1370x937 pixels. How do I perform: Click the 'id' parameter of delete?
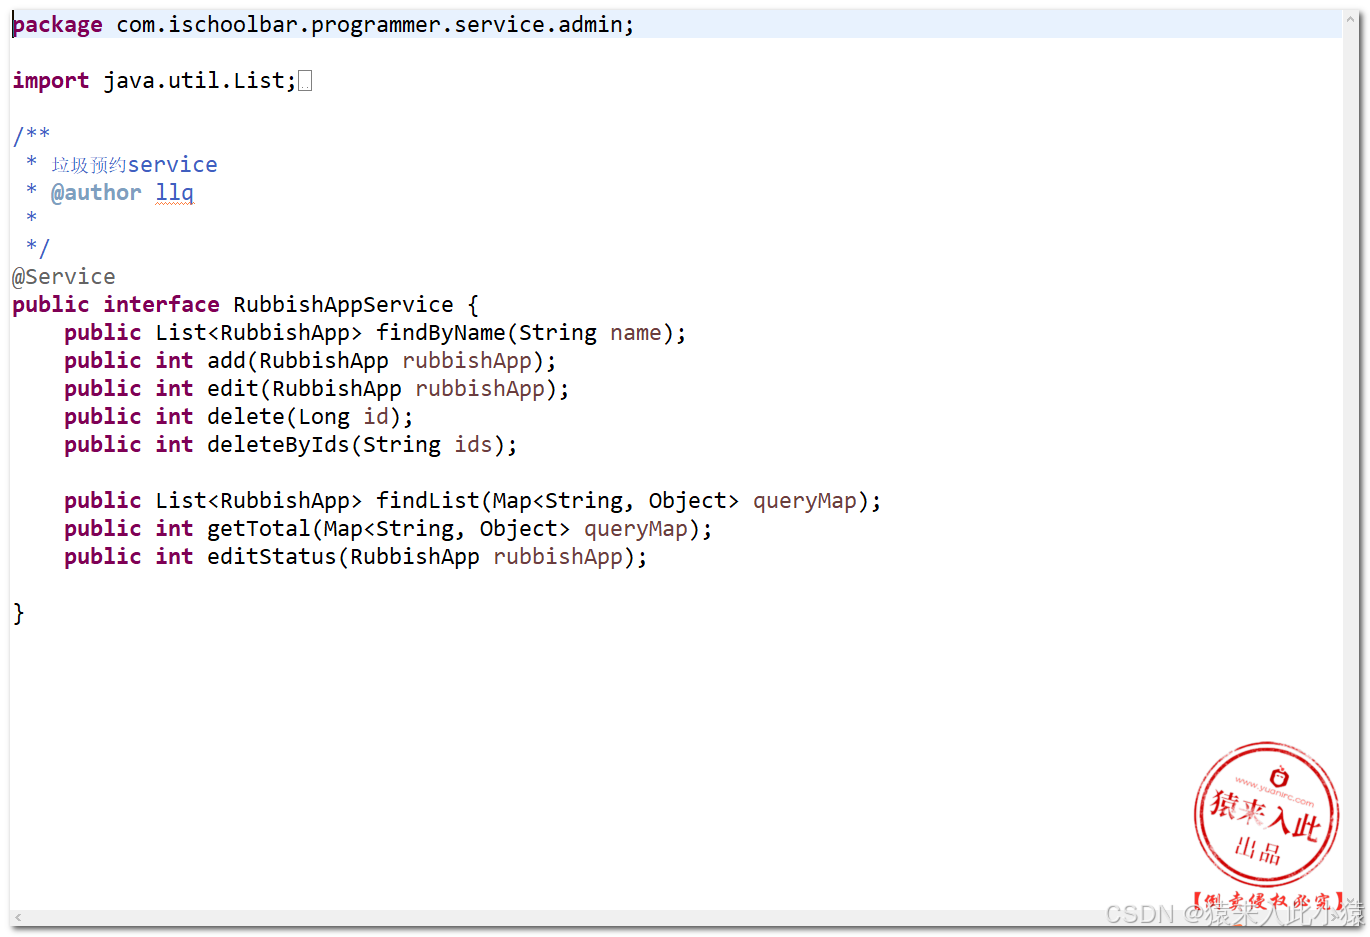coord(376,417)
